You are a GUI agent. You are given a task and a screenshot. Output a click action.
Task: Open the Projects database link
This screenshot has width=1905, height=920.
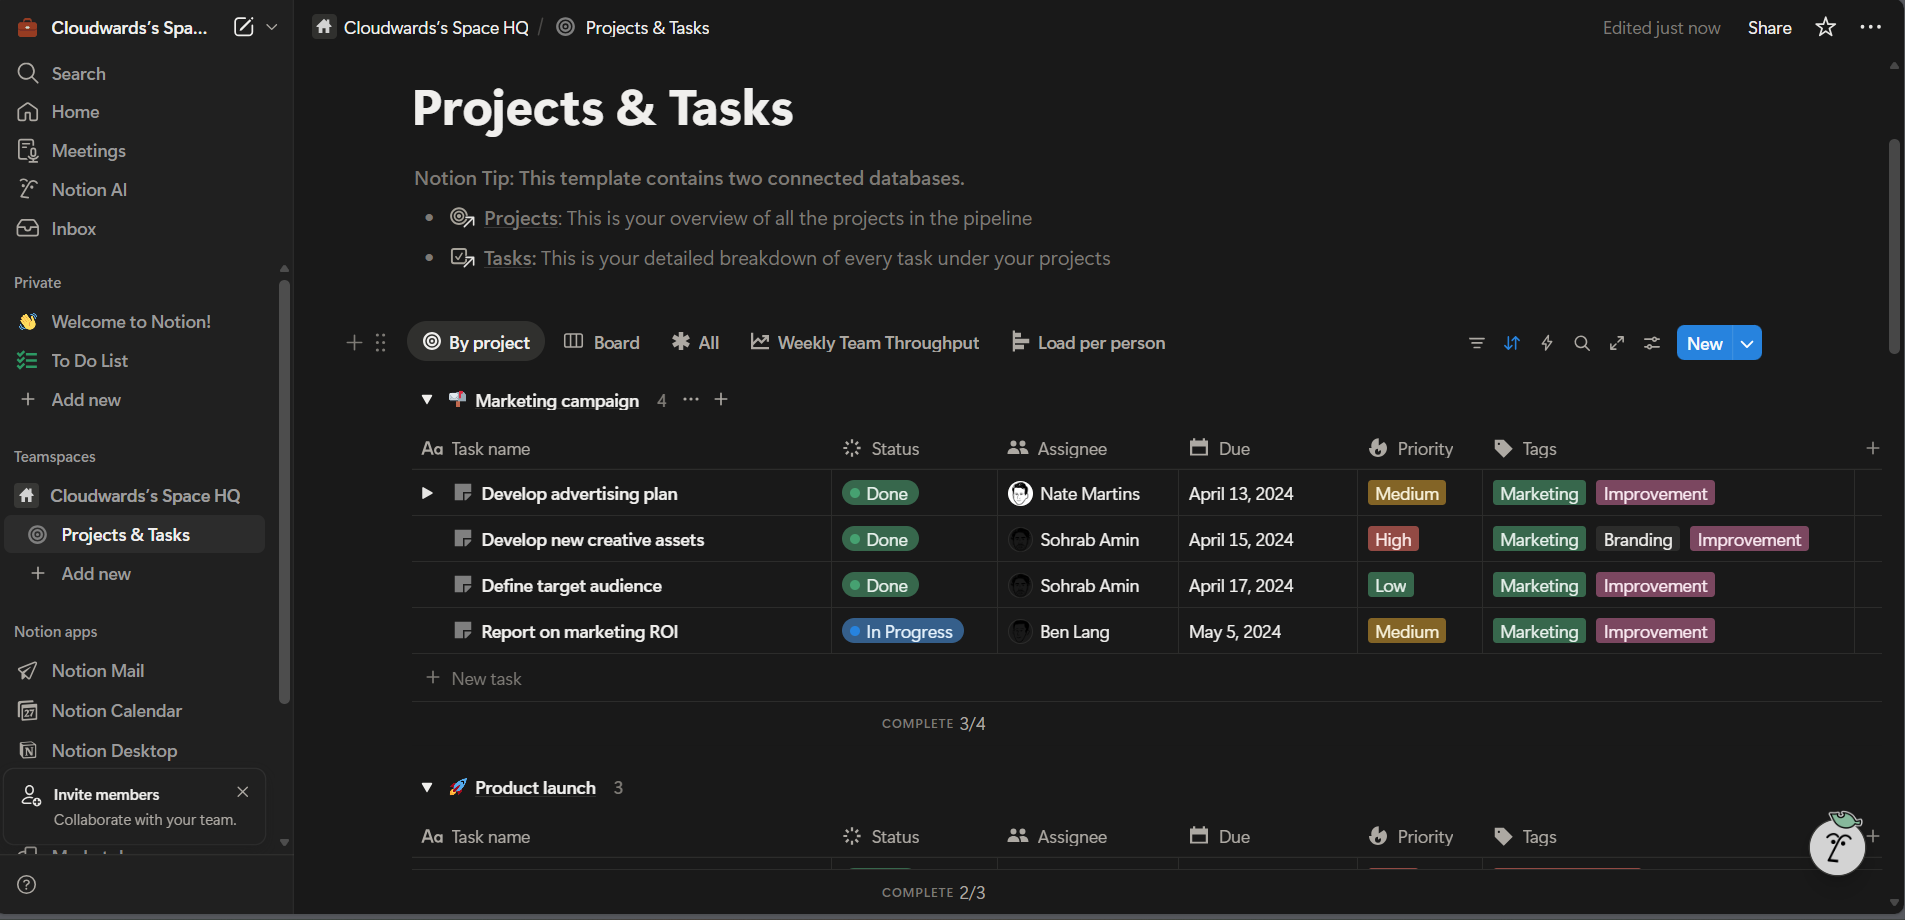coord(521,218)
